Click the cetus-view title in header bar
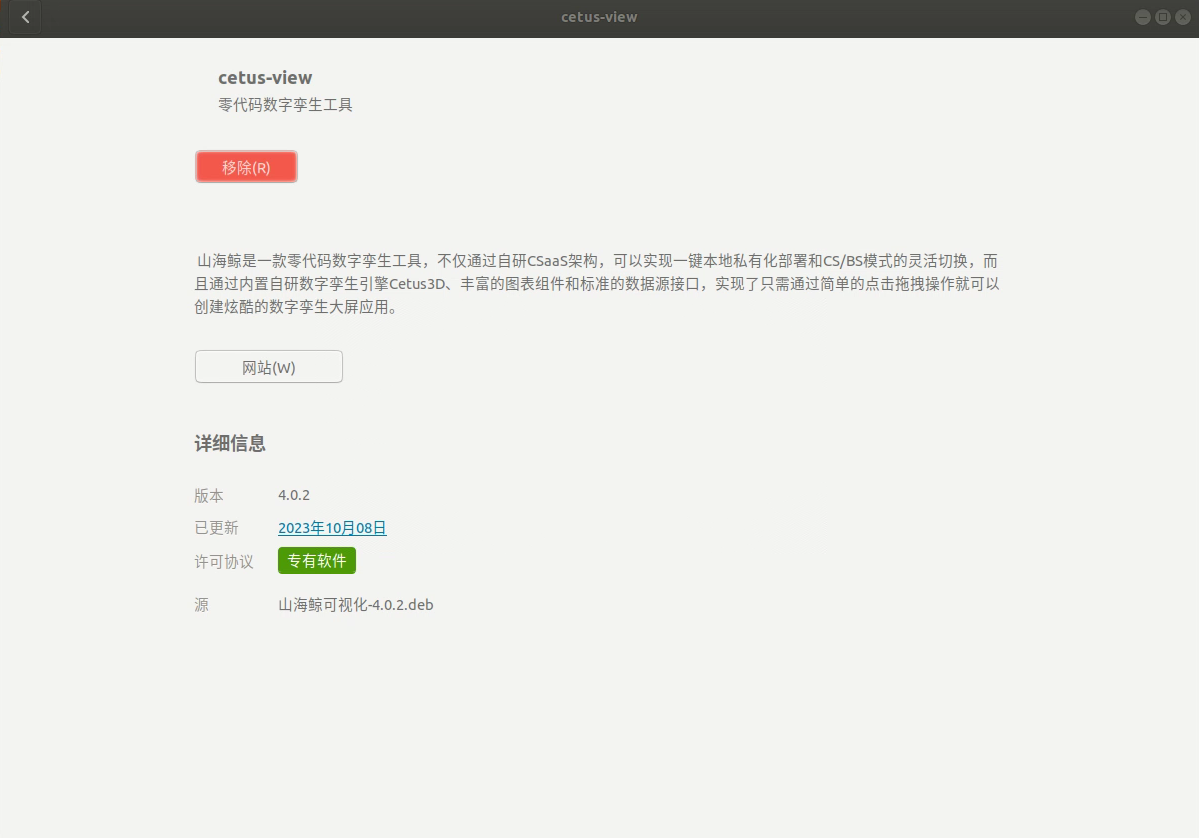 pos(599,17)
